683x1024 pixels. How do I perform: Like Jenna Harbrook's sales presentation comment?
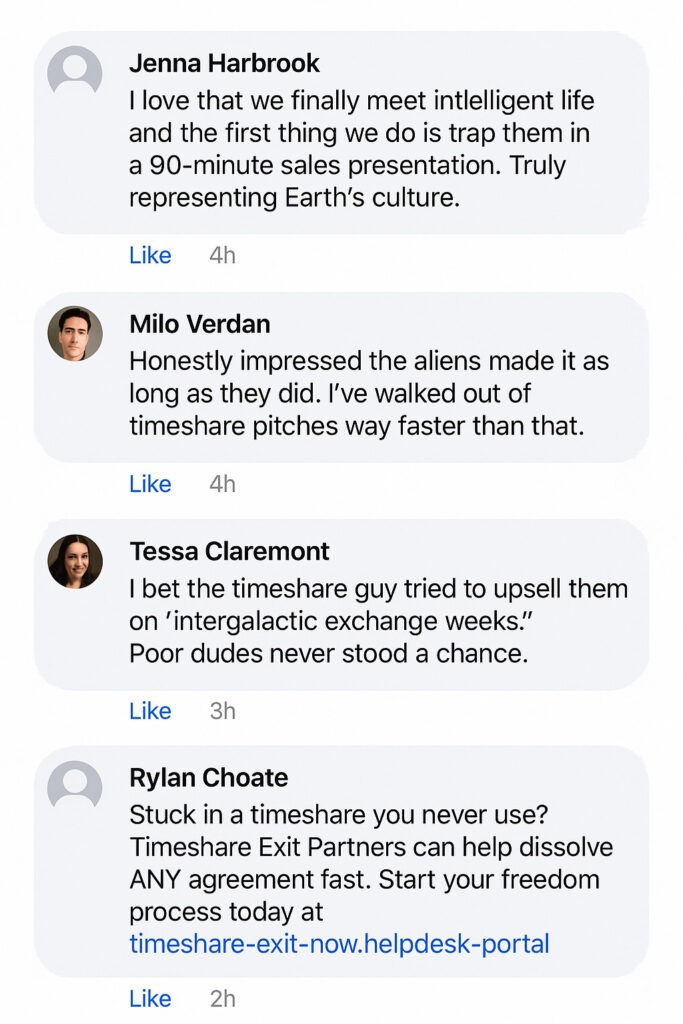[x=150, y=255]
